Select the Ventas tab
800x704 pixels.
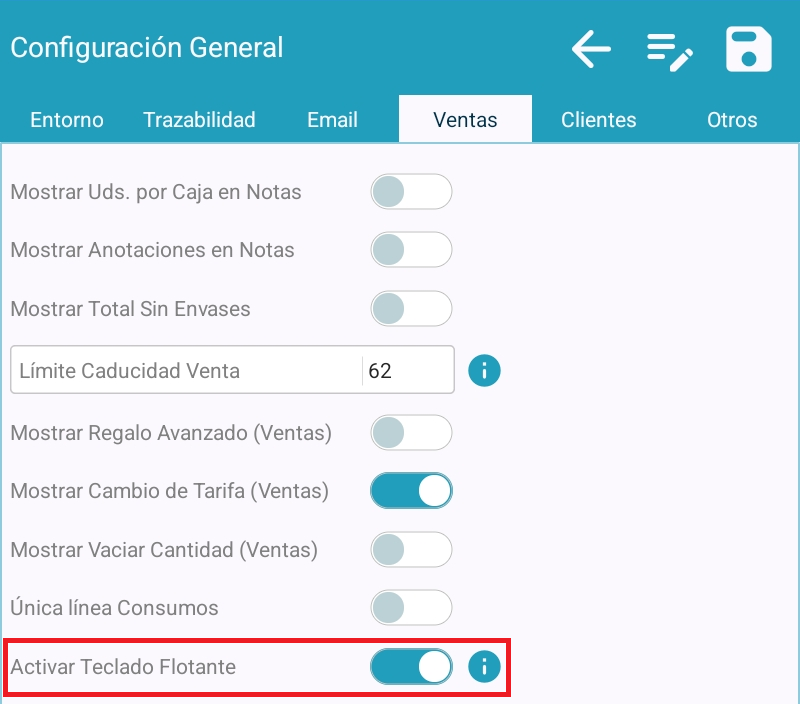465,120
